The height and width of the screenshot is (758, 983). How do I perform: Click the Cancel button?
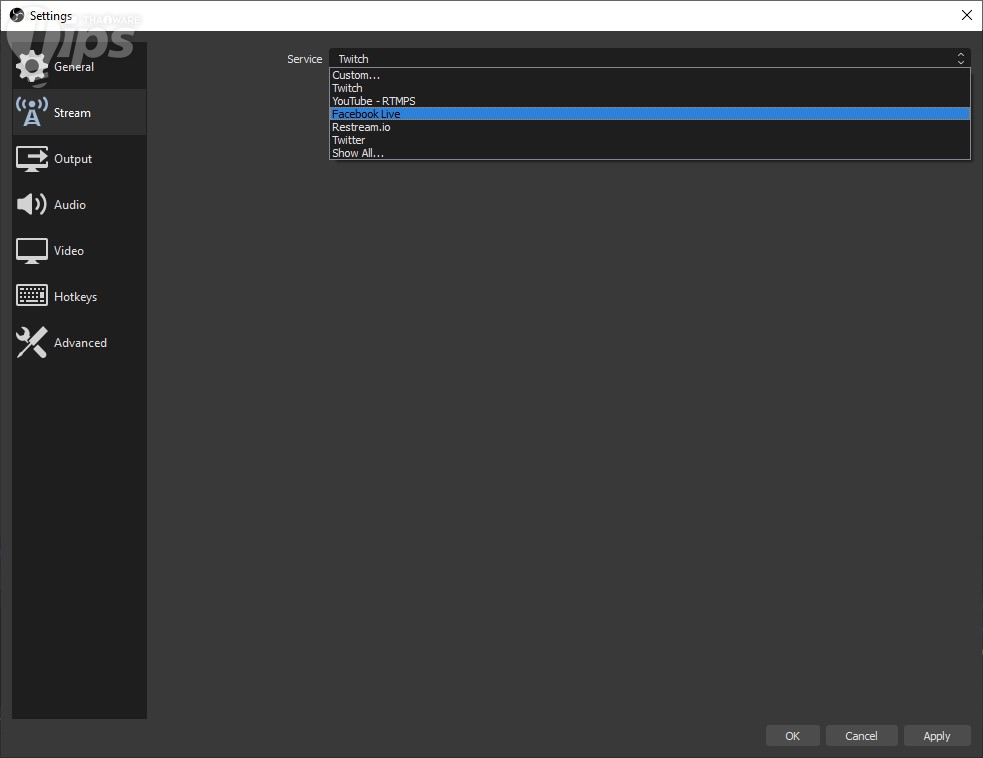[861, 735]
